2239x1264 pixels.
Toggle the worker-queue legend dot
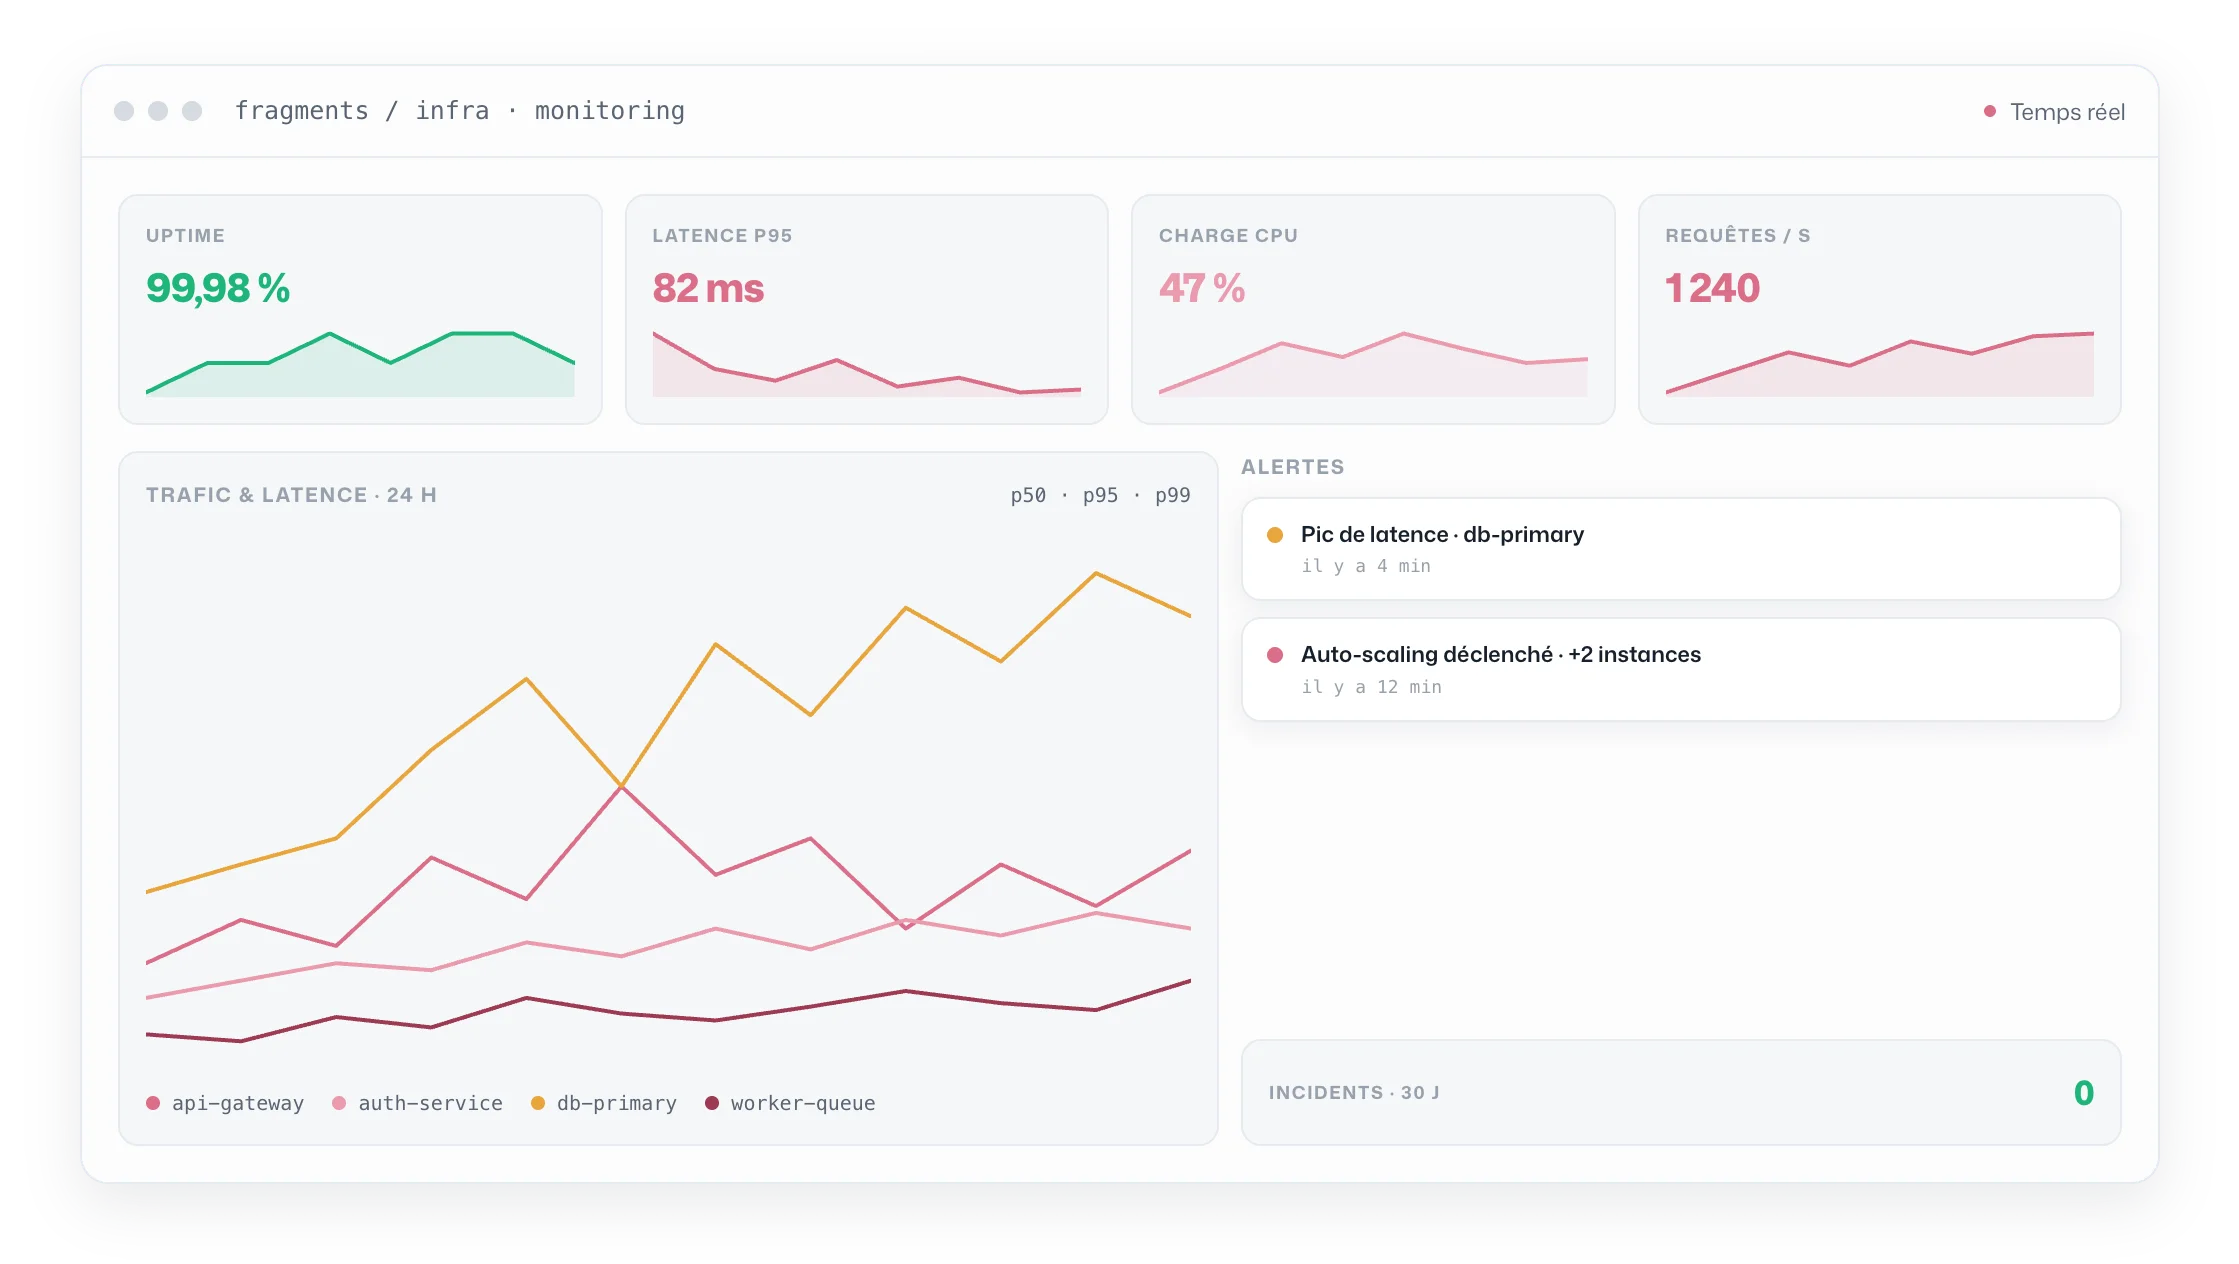click(x=712, y=1103)
